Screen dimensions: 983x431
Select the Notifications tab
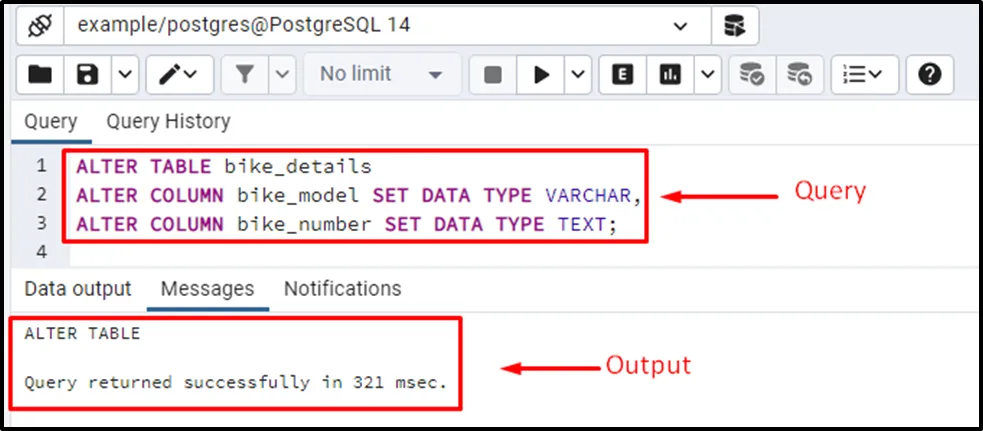coord(342,289)
